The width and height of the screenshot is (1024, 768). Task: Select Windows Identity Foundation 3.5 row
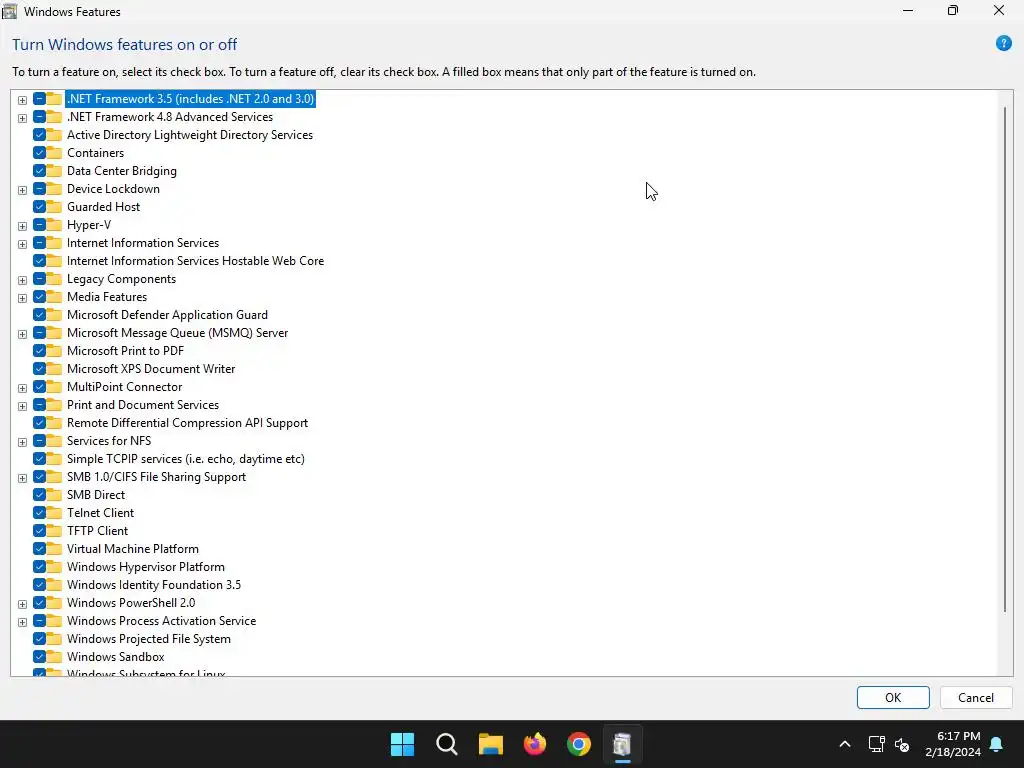153,584
